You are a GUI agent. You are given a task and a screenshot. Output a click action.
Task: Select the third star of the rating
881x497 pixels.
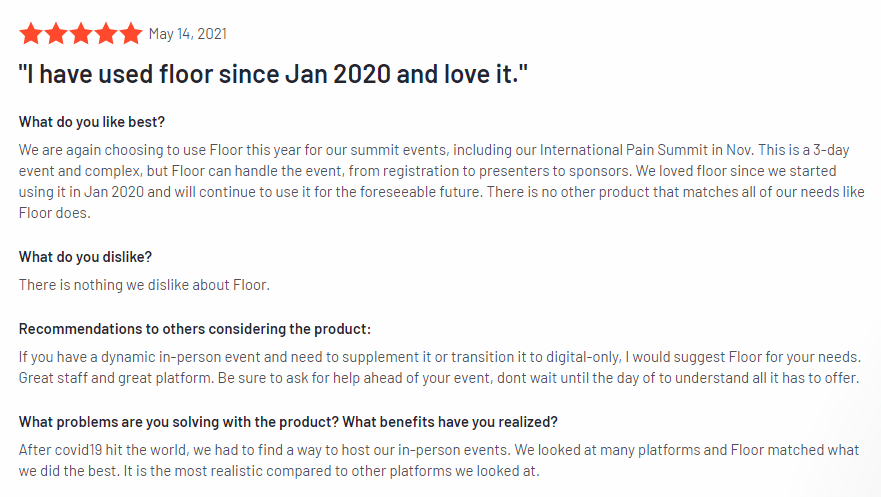(x=81, y=34)
